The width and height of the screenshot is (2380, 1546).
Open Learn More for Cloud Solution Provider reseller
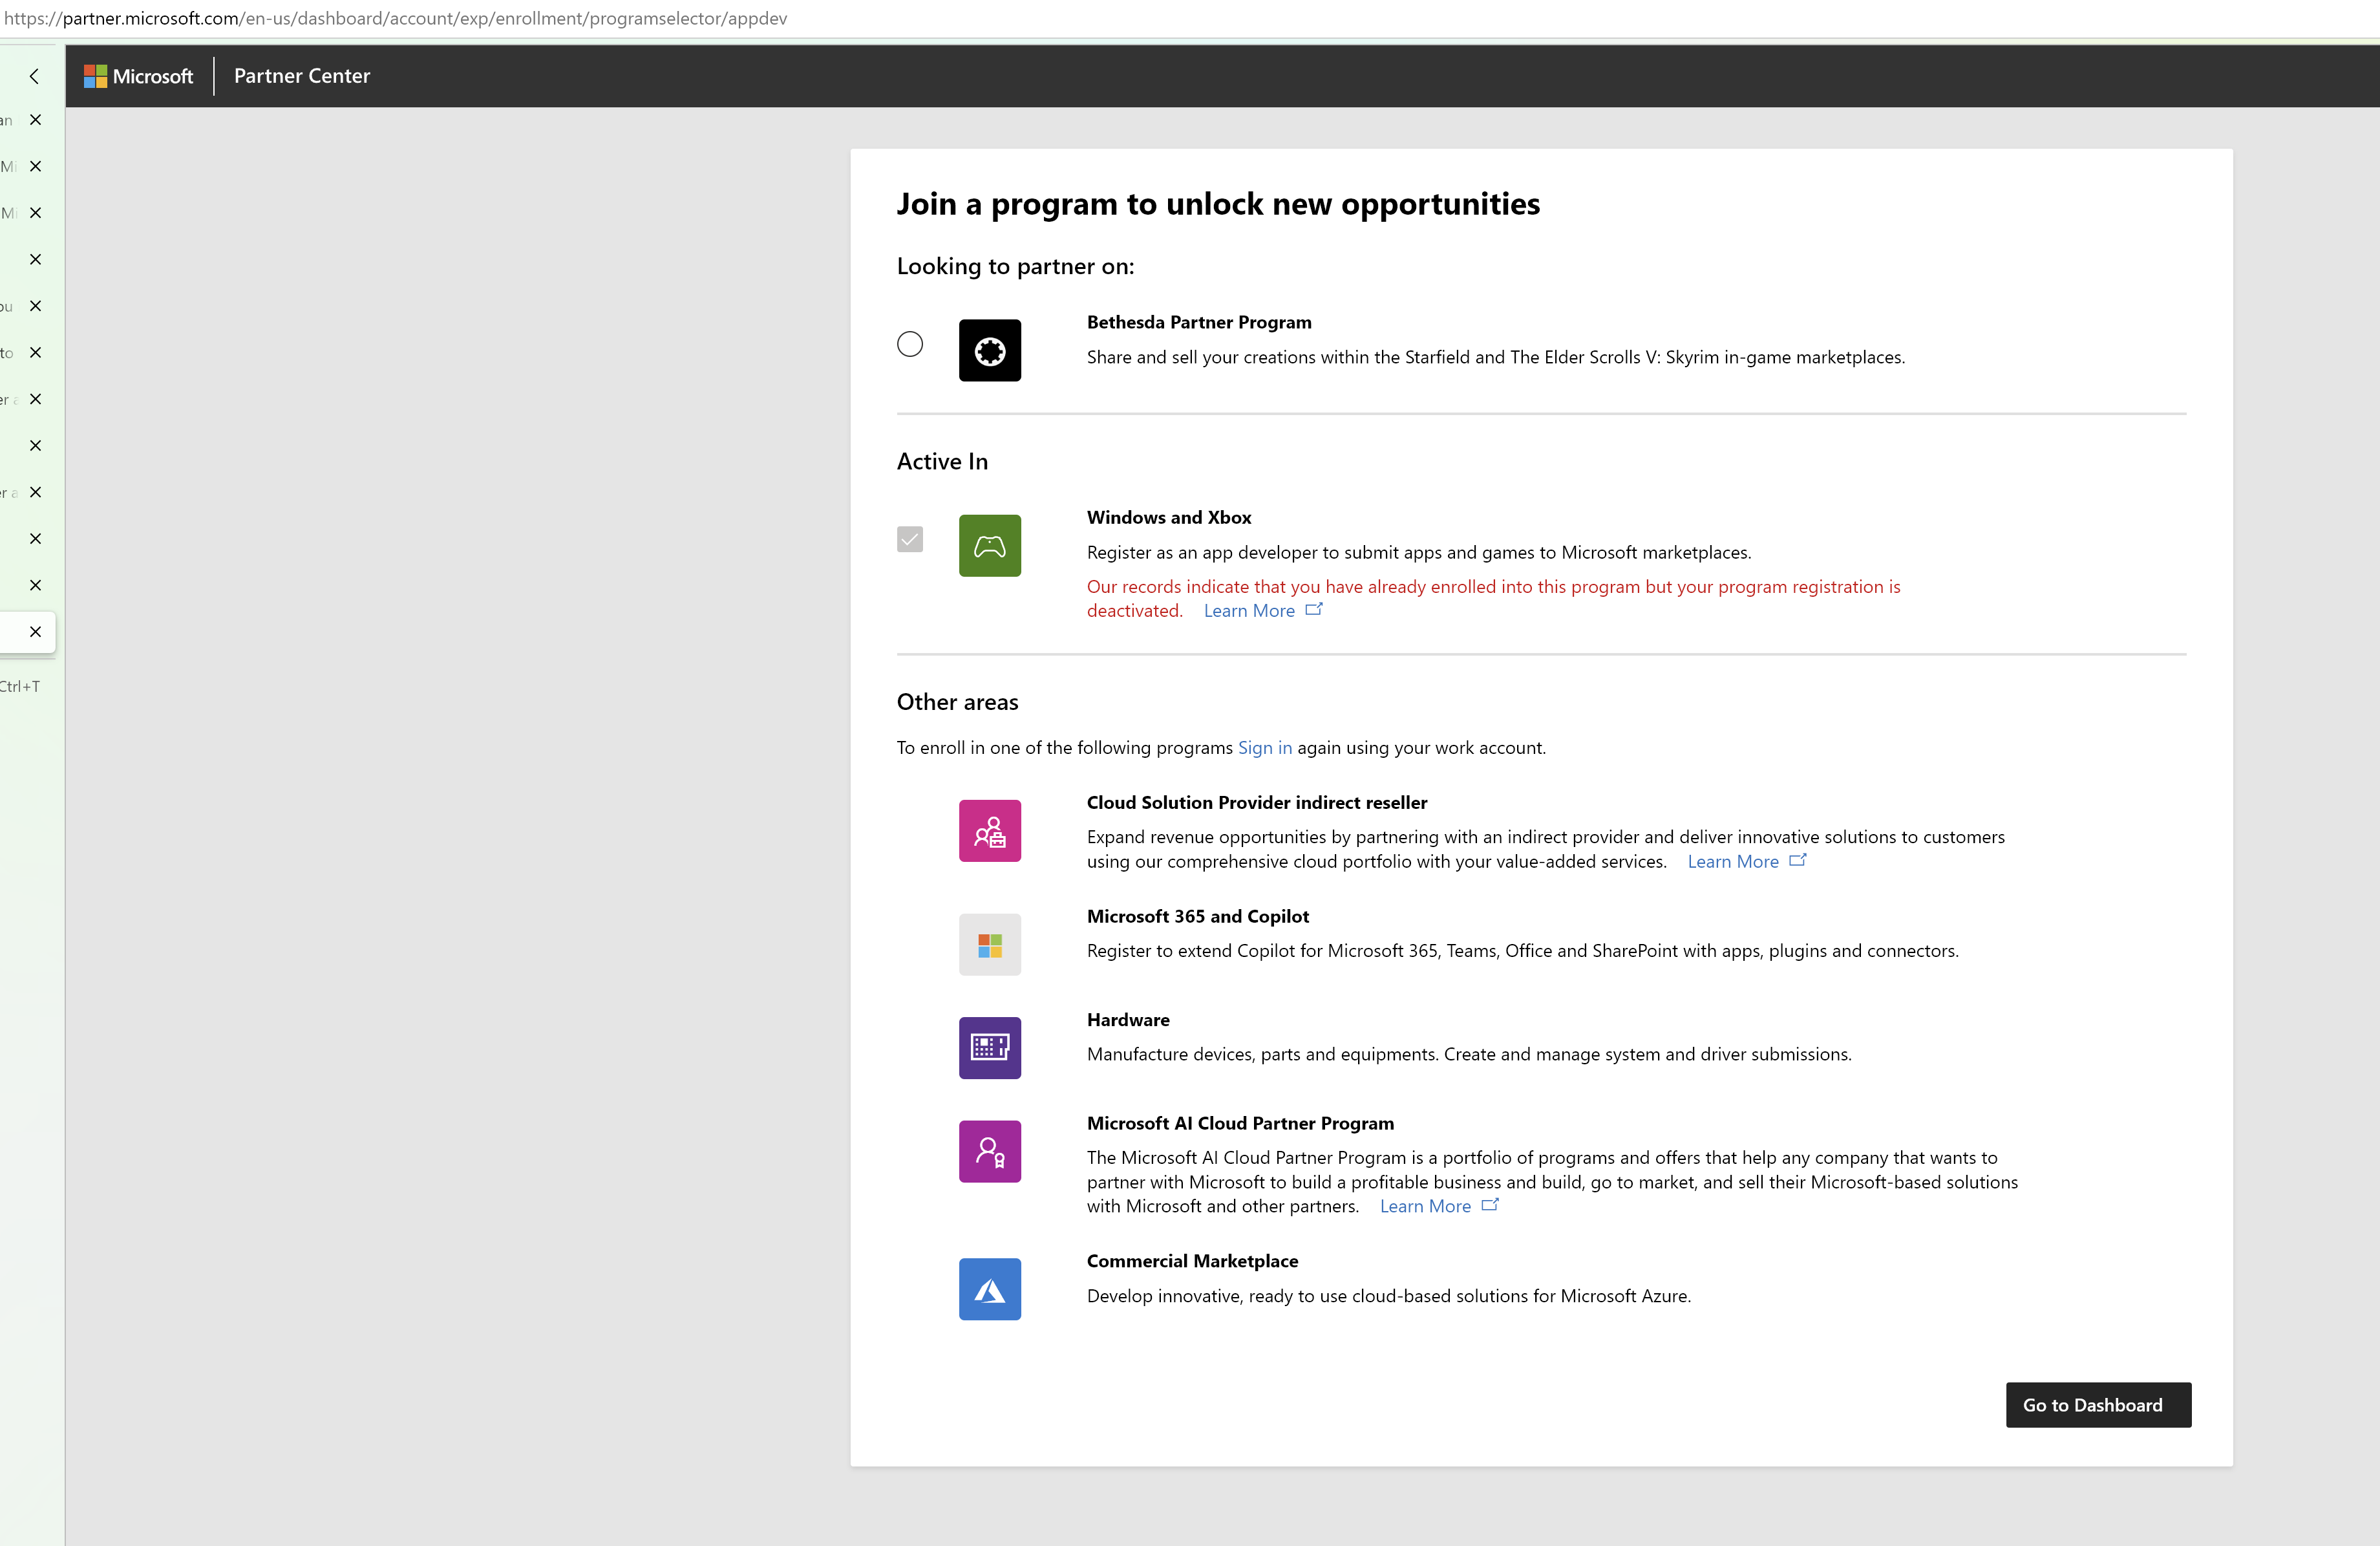click(x=1732, y=861)
